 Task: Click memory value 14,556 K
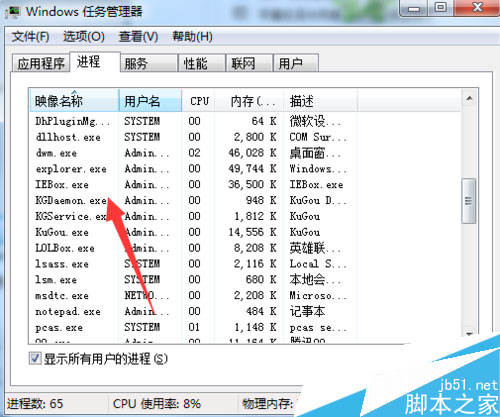tap(252, 232)
